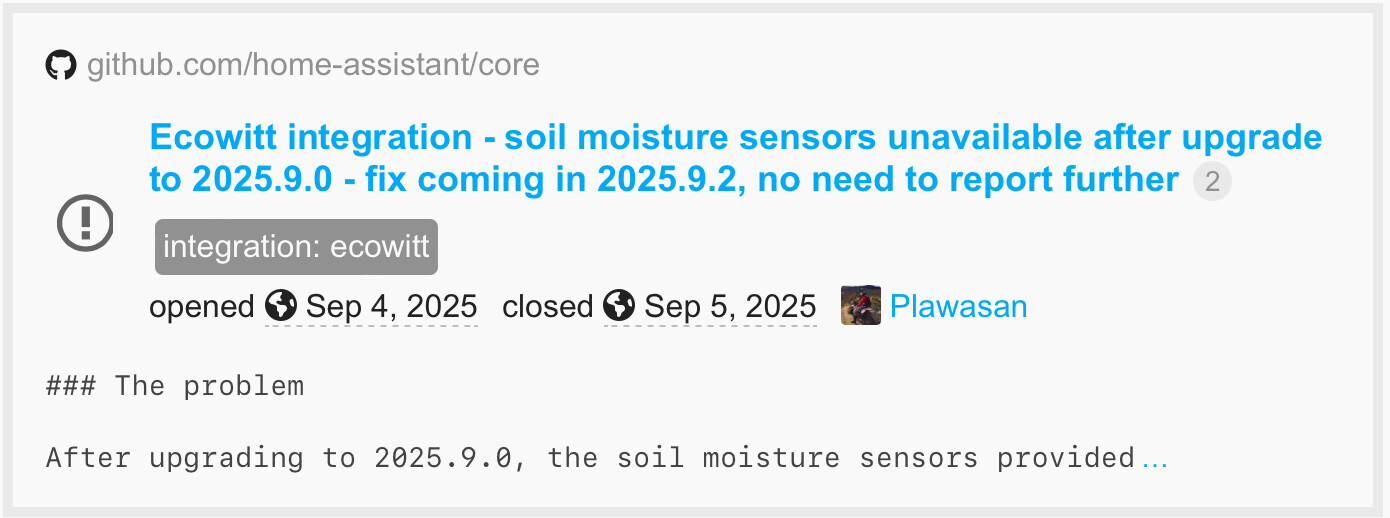Click the closed date Sep 5, 2025
Viewport: 1390px width, 518px height.
point(730,306)
